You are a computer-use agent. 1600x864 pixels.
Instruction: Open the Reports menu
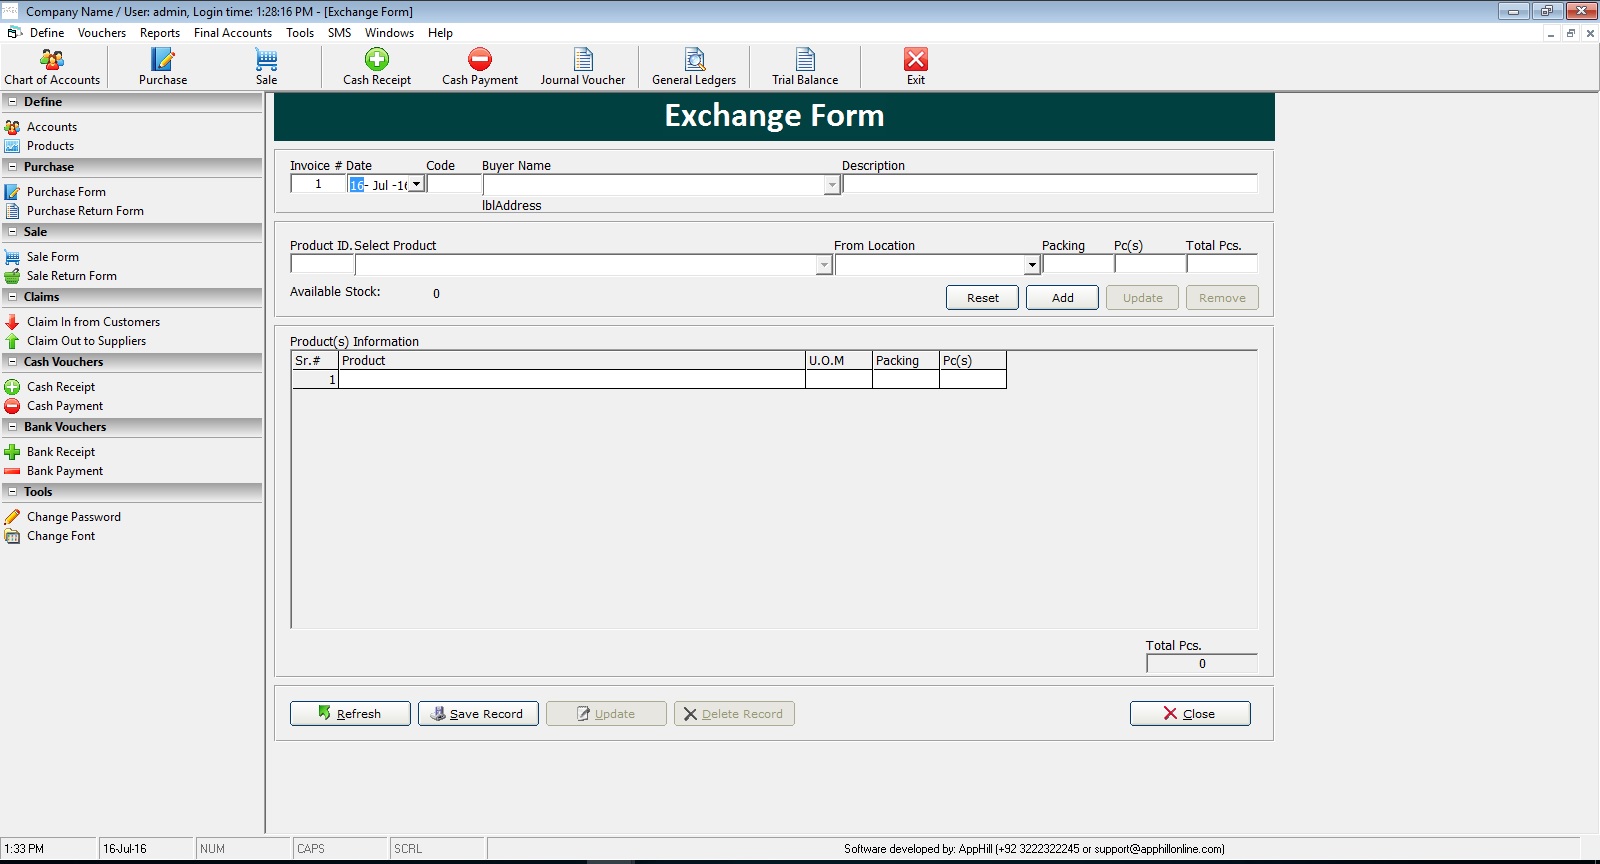tap(160, 33)
